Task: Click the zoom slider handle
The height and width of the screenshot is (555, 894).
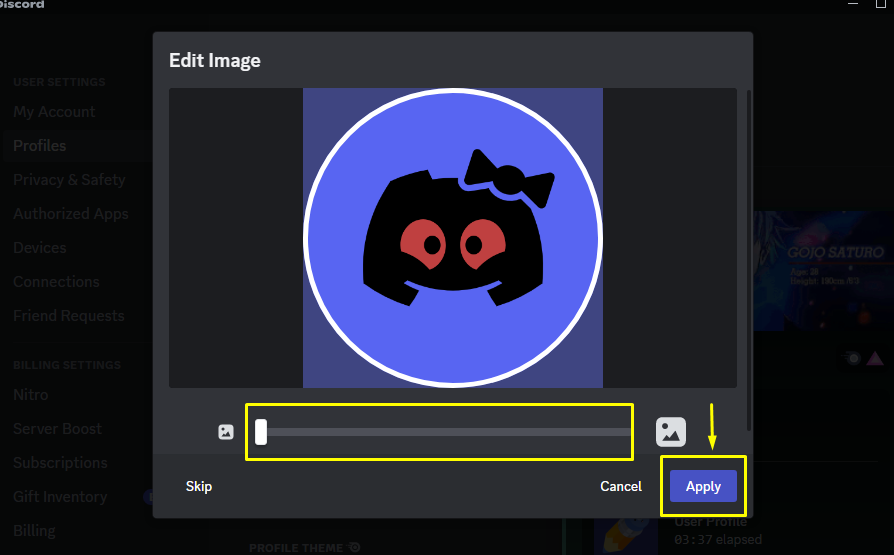Action: tap(261, 432)
